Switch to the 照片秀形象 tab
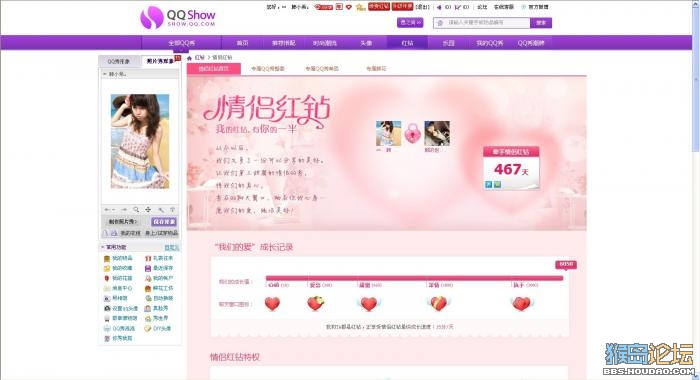700x380 pixels. pos(160,62)
